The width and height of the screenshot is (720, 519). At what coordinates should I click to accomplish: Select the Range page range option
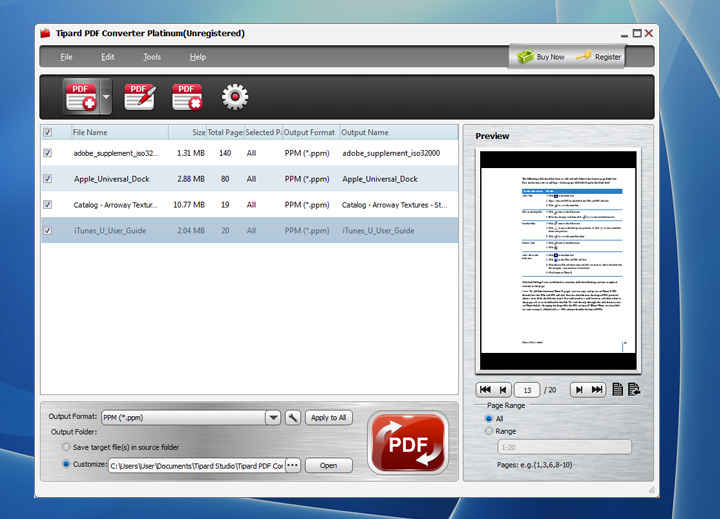tap(489, 431)
